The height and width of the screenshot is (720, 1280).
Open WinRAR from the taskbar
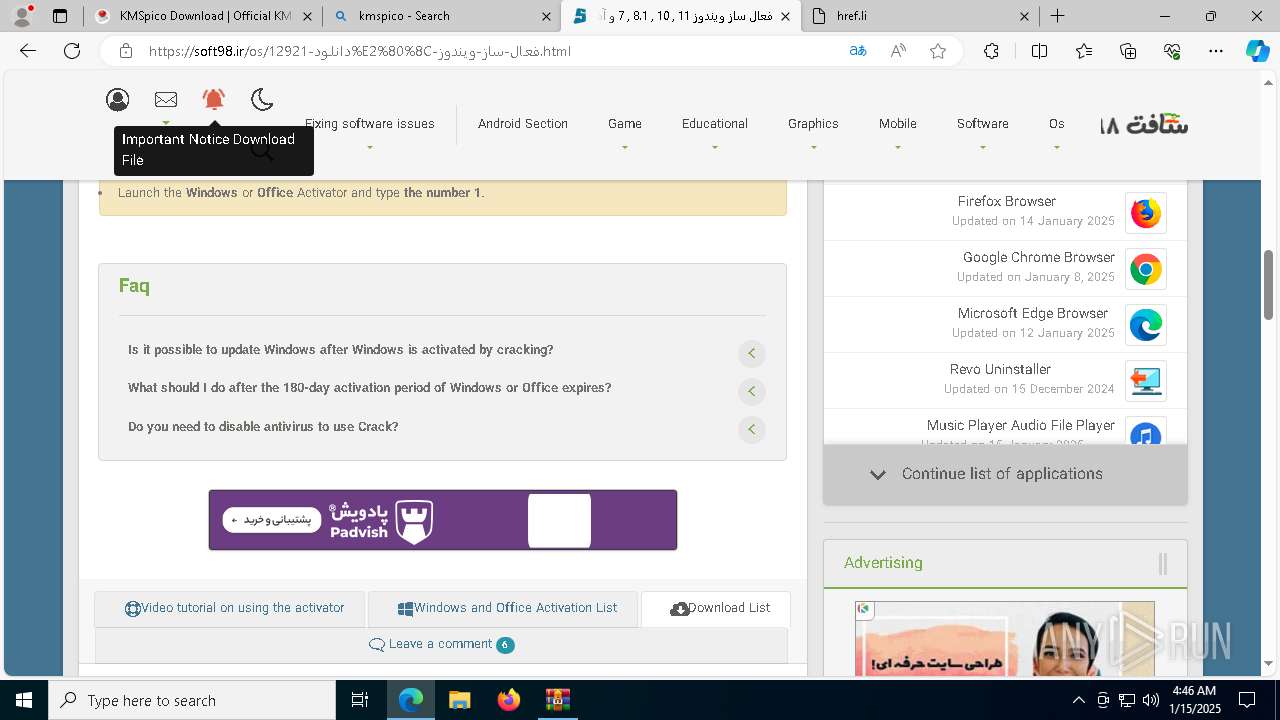click(x=557, y=700)
